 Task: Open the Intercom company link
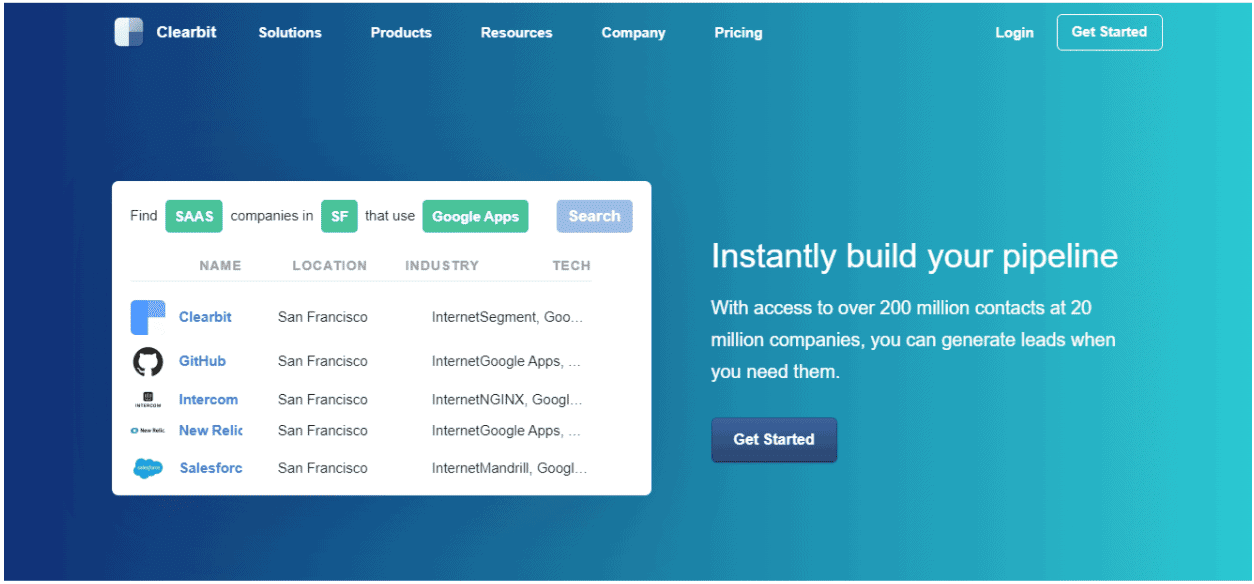(x=208, y=400)
